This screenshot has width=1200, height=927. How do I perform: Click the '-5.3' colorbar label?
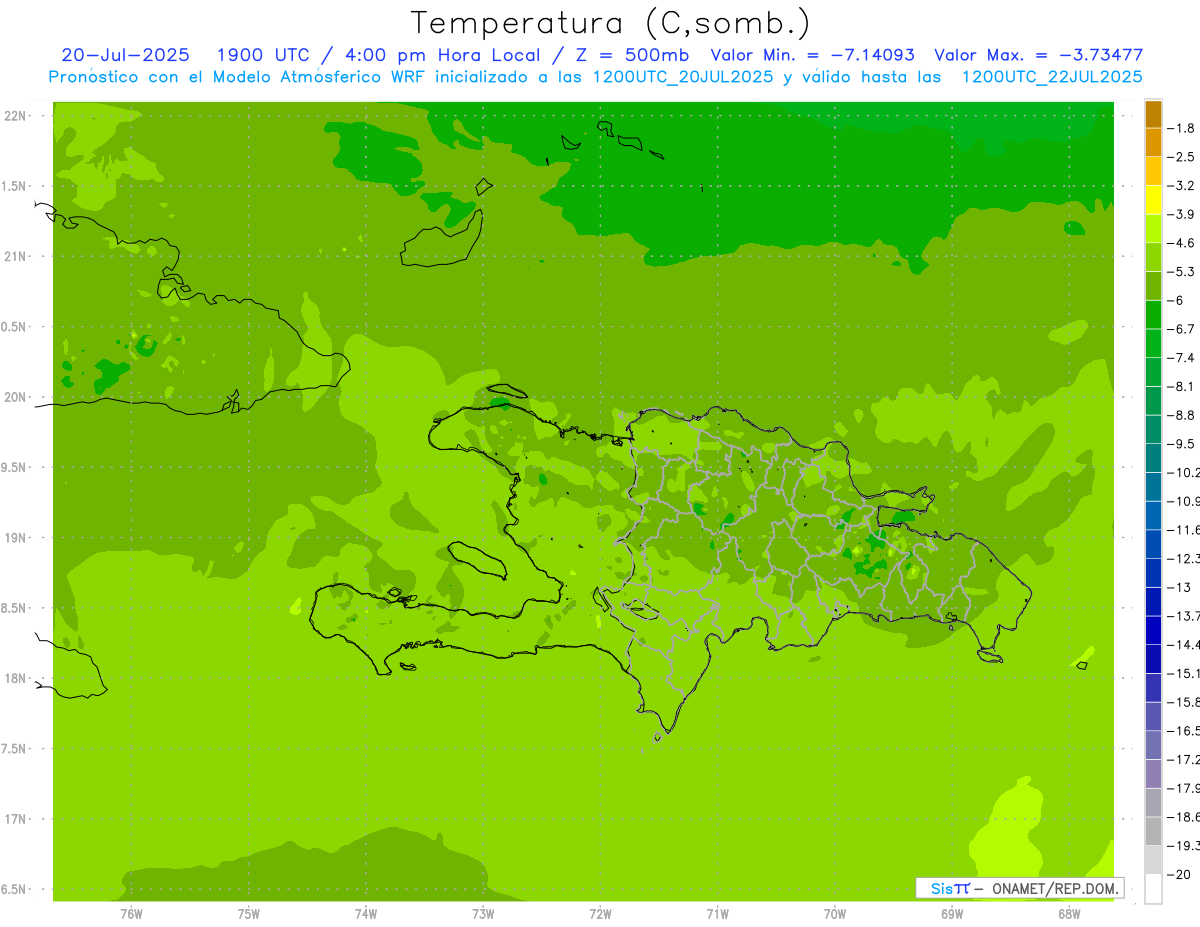(1180, 272)
